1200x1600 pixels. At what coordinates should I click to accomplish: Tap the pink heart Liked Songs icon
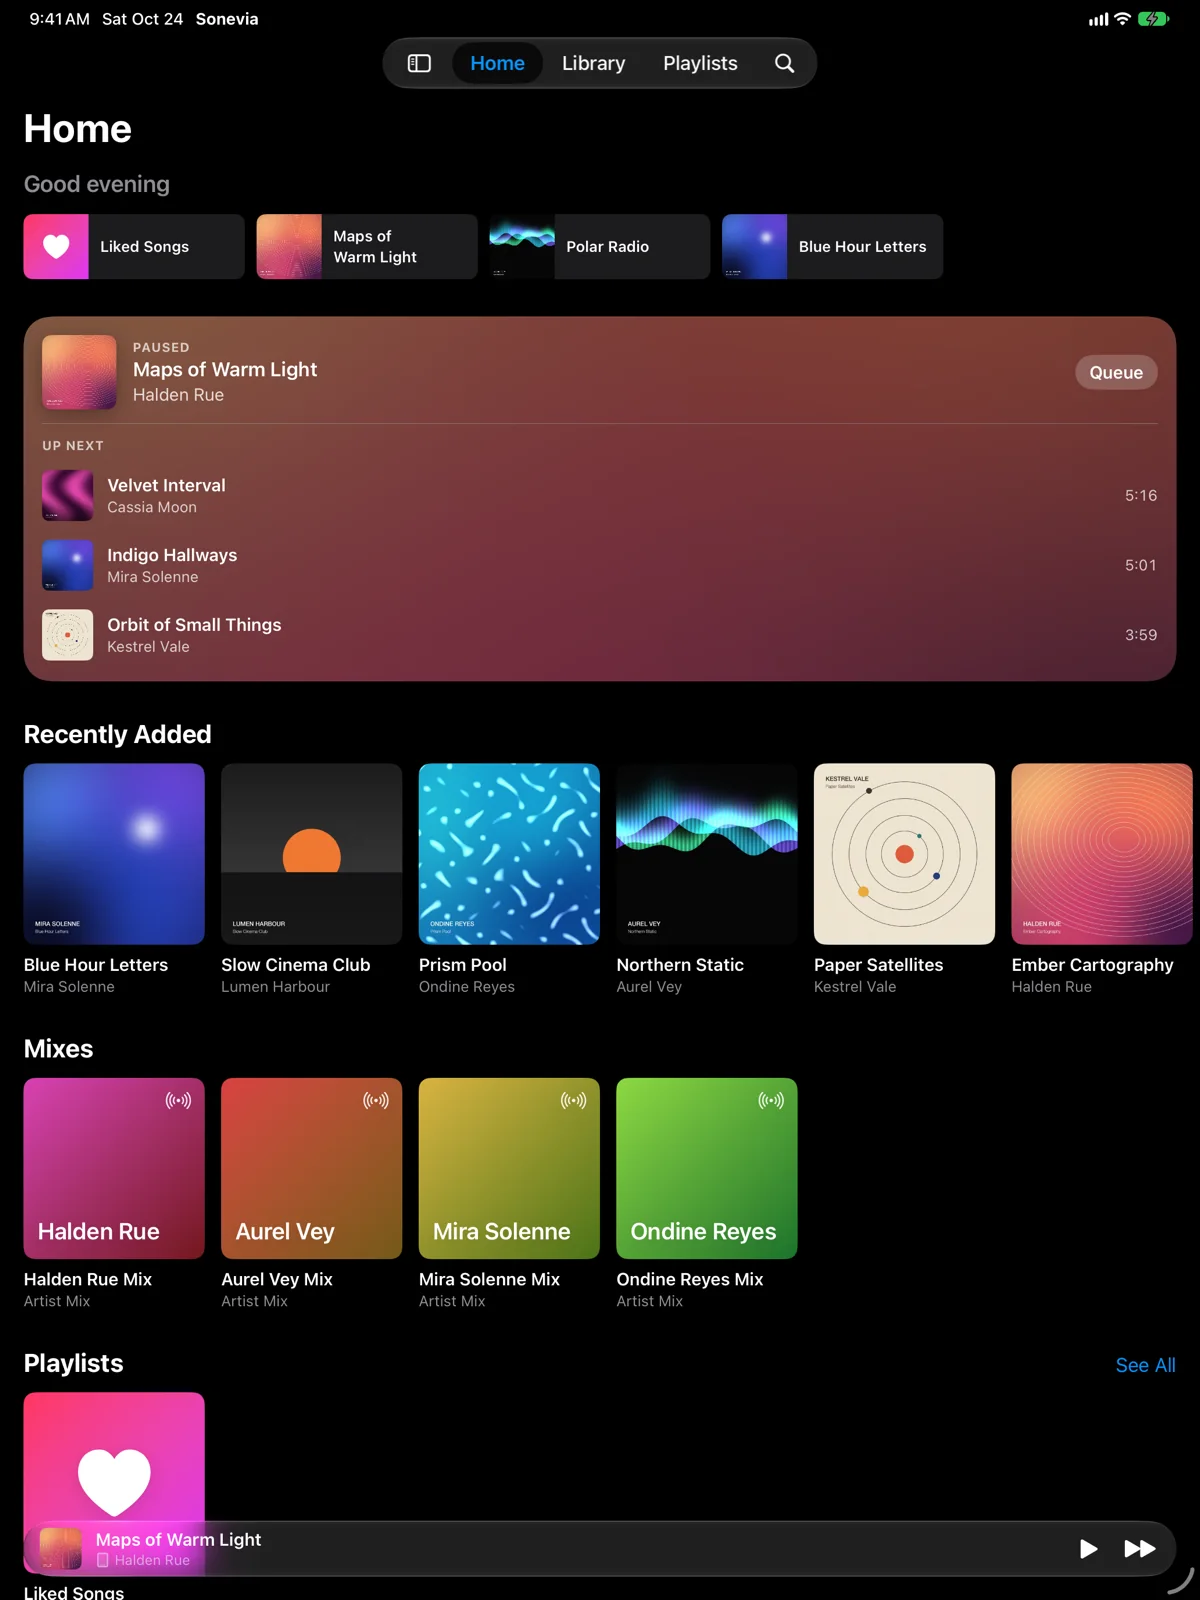56,246
